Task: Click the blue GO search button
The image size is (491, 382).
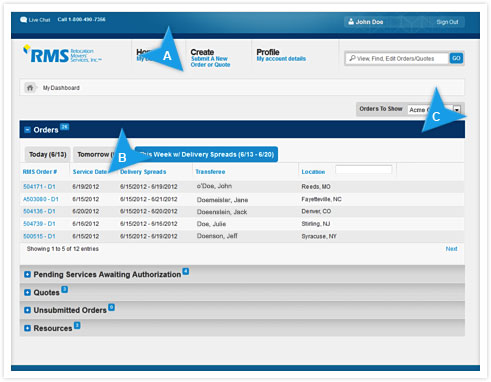Action: (x=456, y=58)
